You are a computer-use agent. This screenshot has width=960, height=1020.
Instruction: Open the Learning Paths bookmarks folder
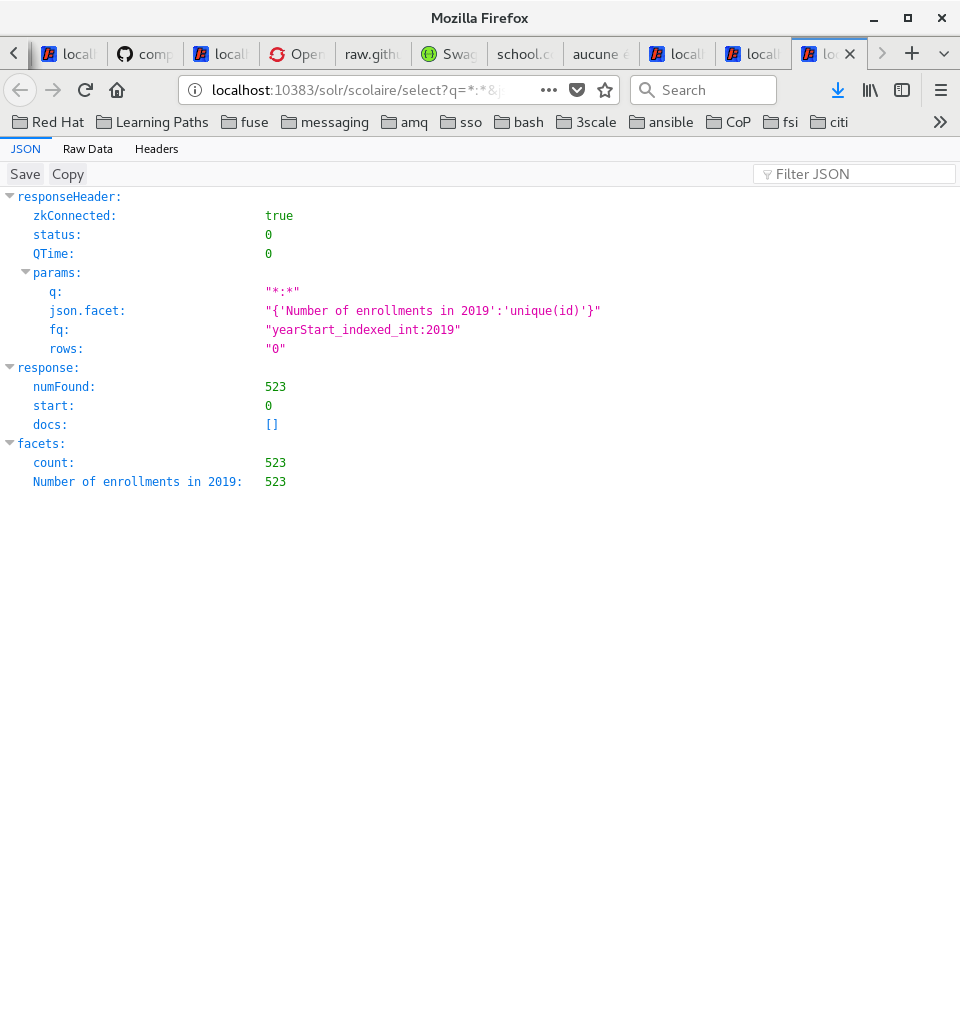tap(152, 122)
